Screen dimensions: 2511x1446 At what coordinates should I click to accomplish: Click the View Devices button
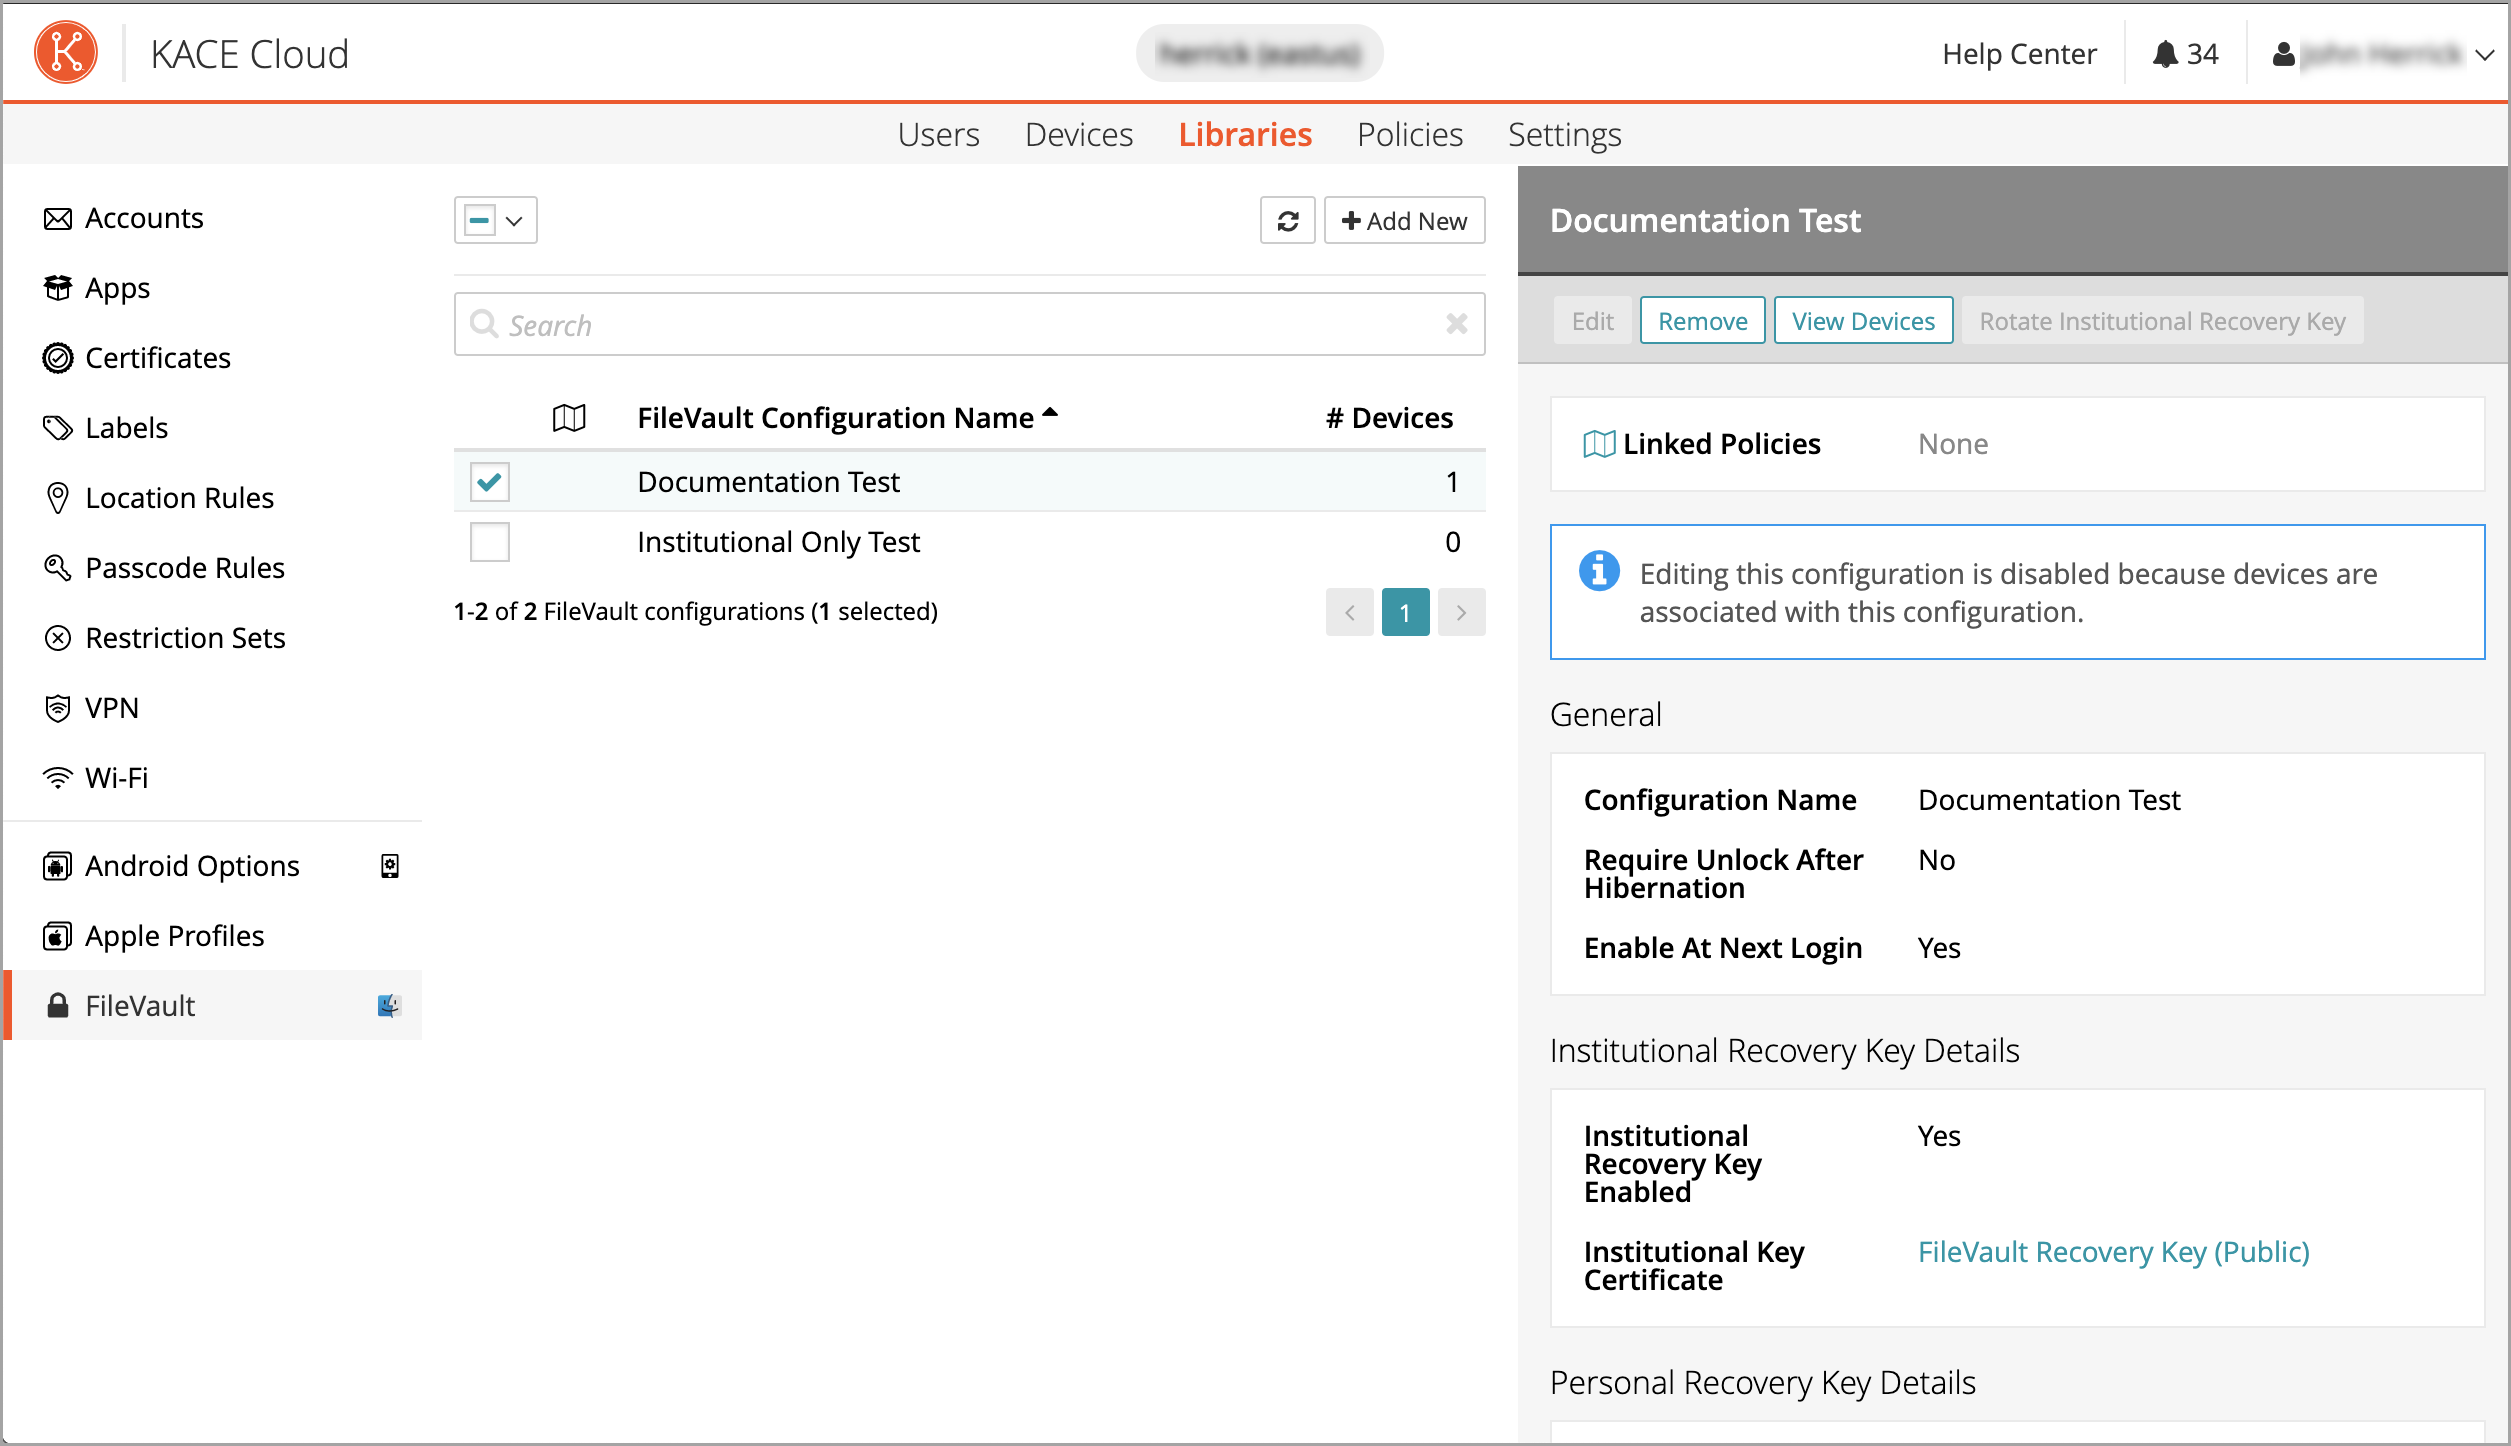1862,321
